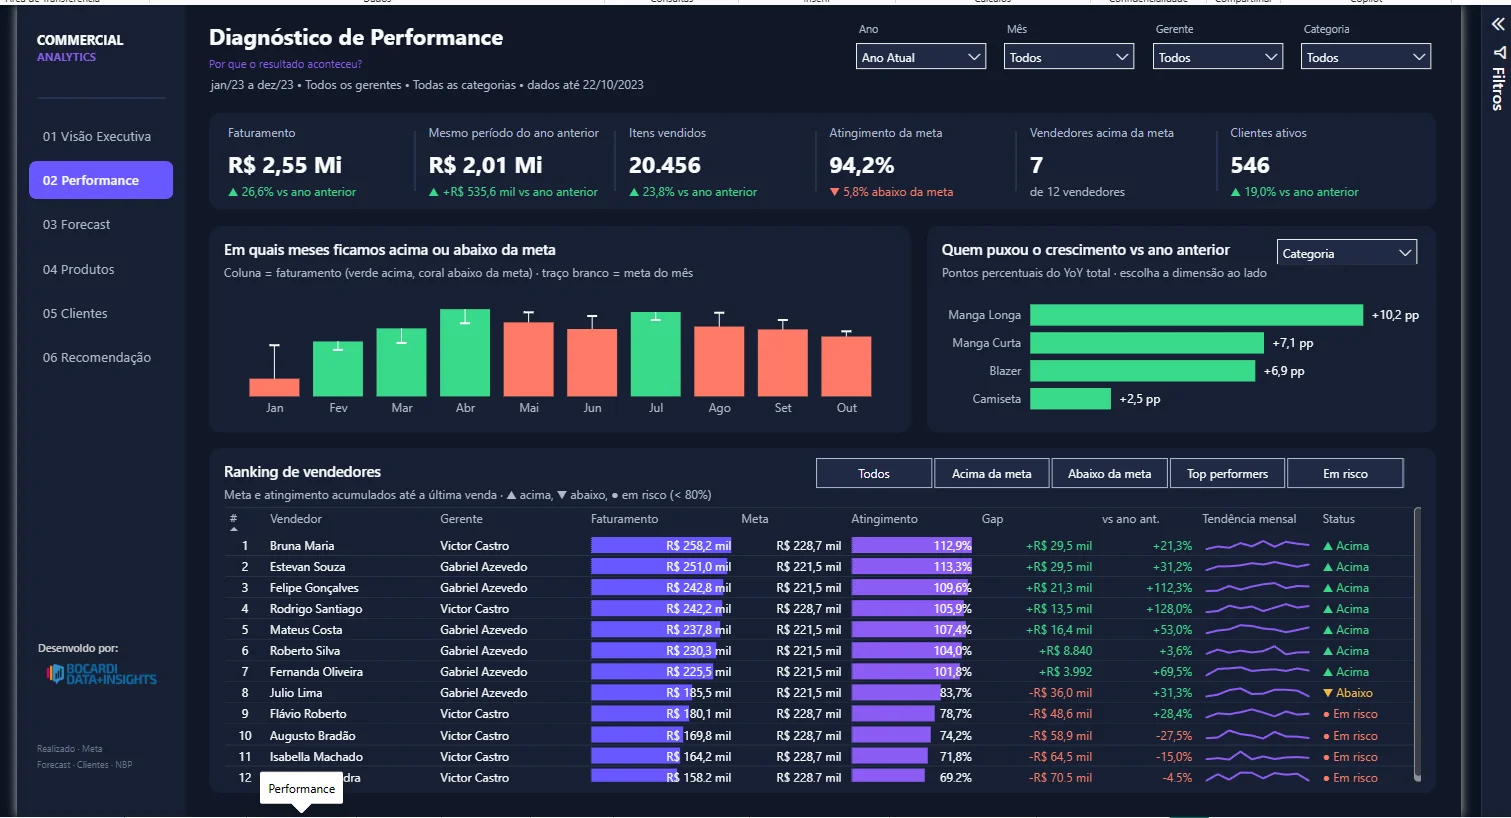This screenshot has width=1511, height=818.
Task: Click the 'Estevan Souza' row name
Action: [x=307, y=567]
